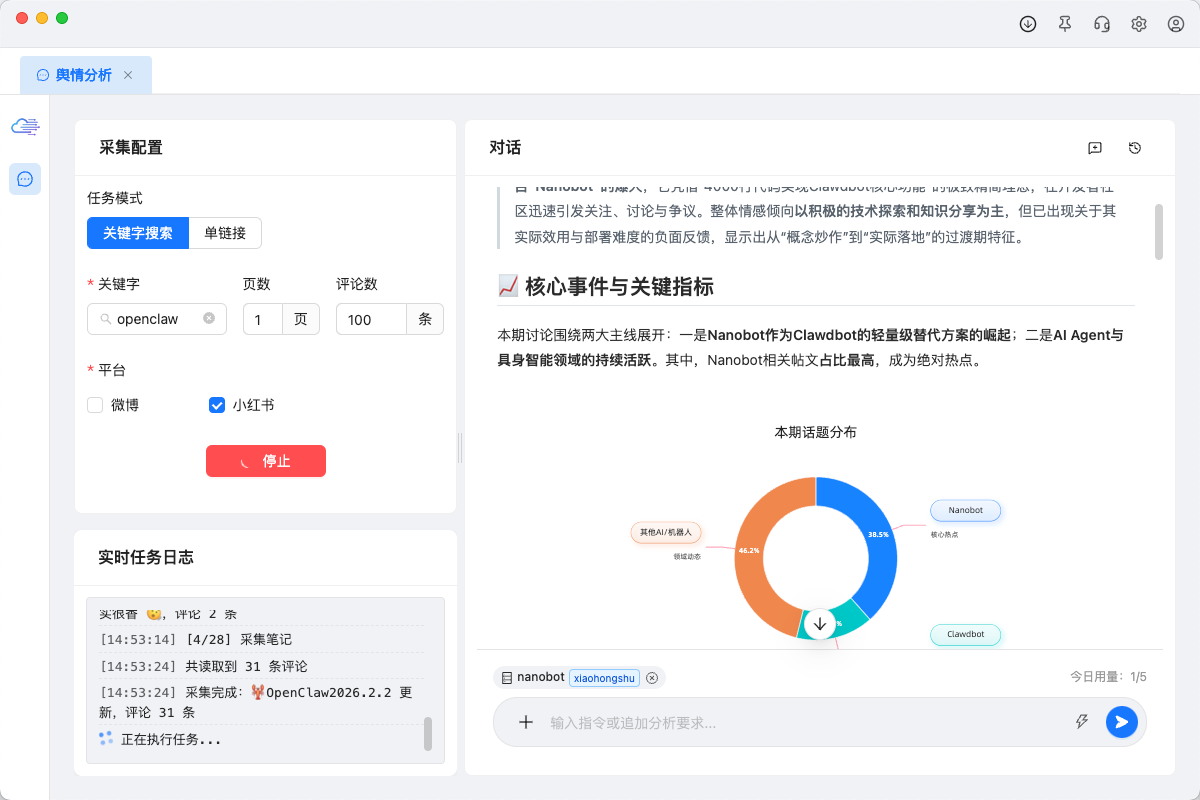Open user account profile icon
Viewport: 1200px width, 800px height.
tap(1176, 24)
